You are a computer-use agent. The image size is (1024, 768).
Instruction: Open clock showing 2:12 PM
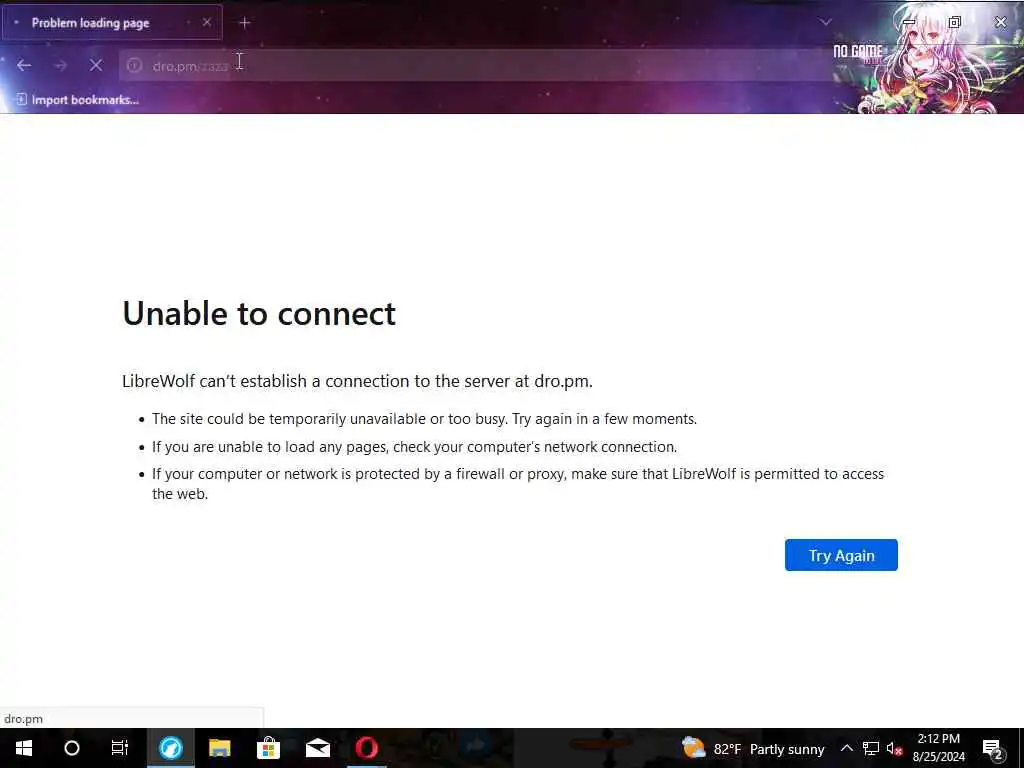click(x=938, y=748)
